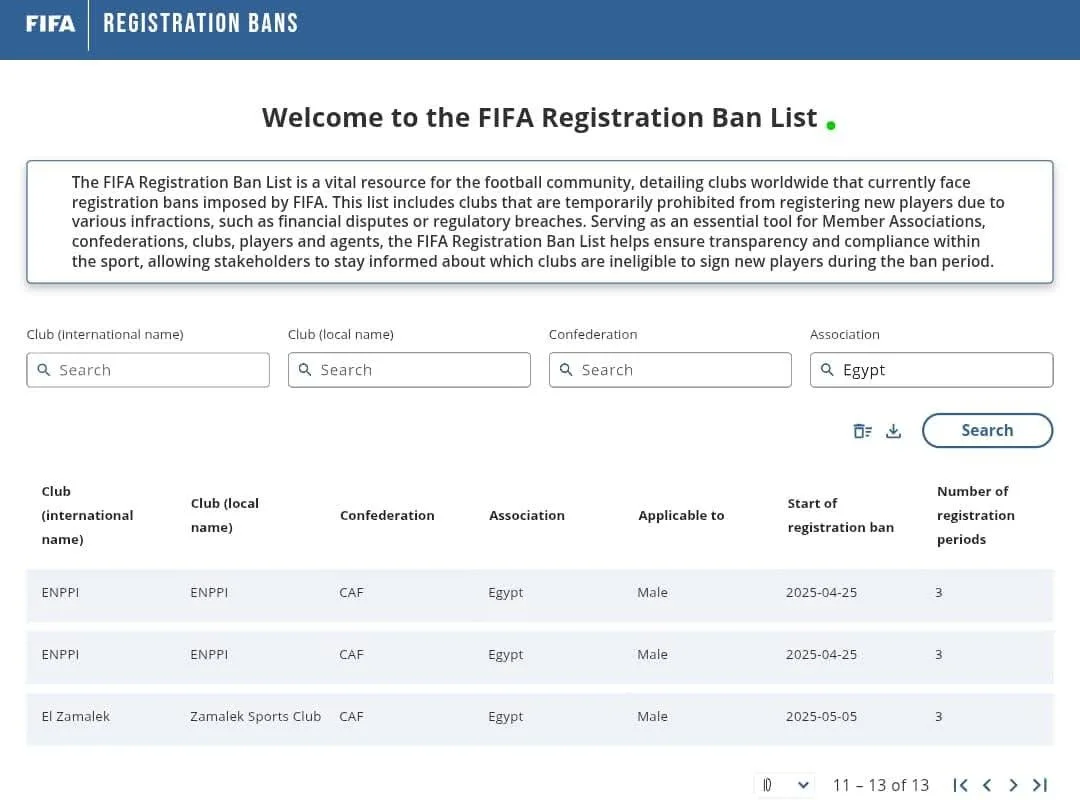Screen dimensions: 1080x800
Task: Click the 2025-05-05 start date cell
Action: (x=822, y=717)
